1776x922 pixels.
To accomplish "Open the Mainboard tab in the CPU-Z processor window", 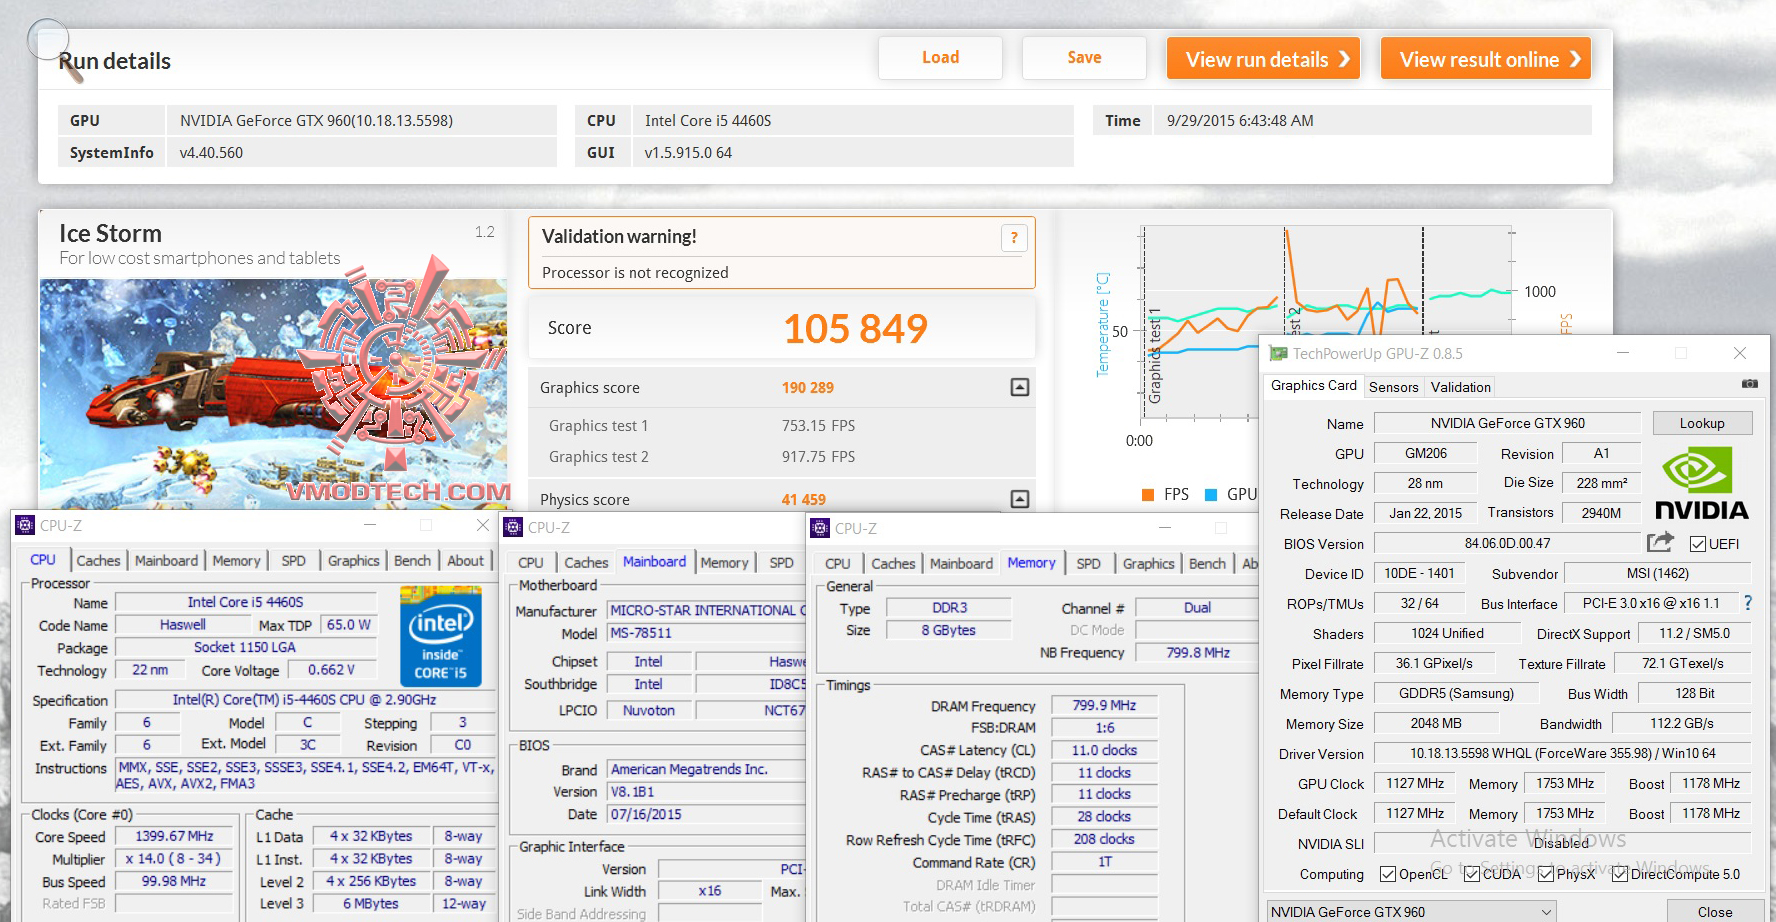I will click(166, 561).
